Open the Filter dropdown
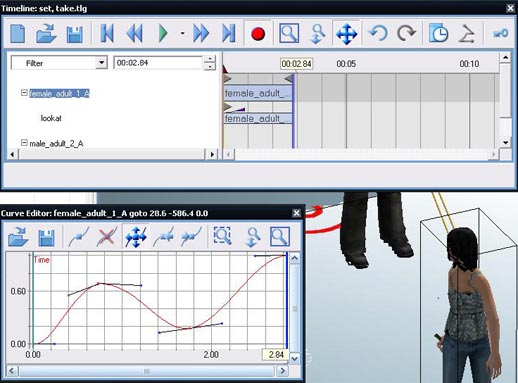518x383 pixels. (101, 63)
